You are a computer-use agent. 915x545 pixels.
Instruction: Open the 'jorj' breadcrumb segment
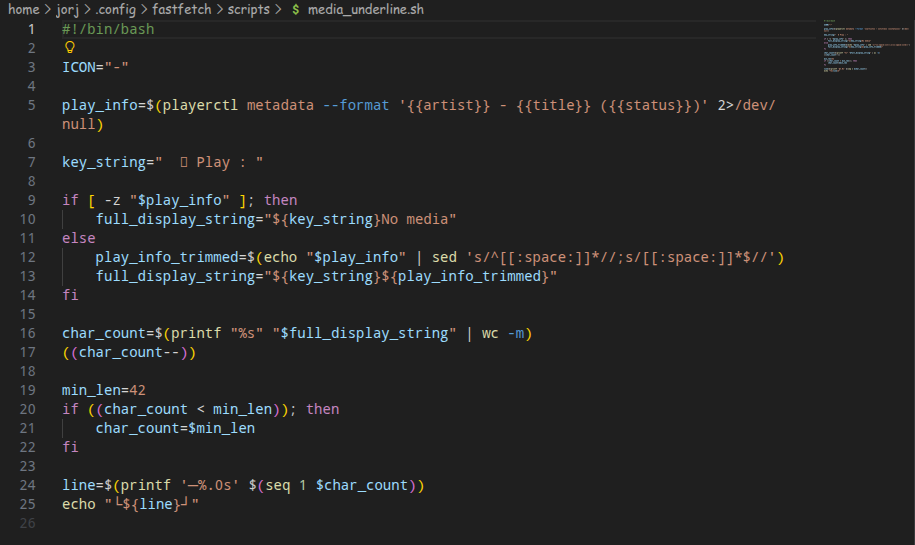coord(68,9)
